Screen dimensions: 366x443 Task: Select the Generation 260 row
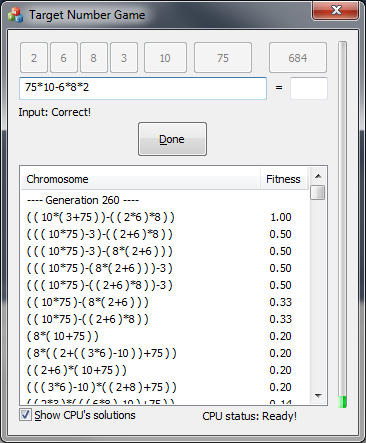click(x=165, y=200)
